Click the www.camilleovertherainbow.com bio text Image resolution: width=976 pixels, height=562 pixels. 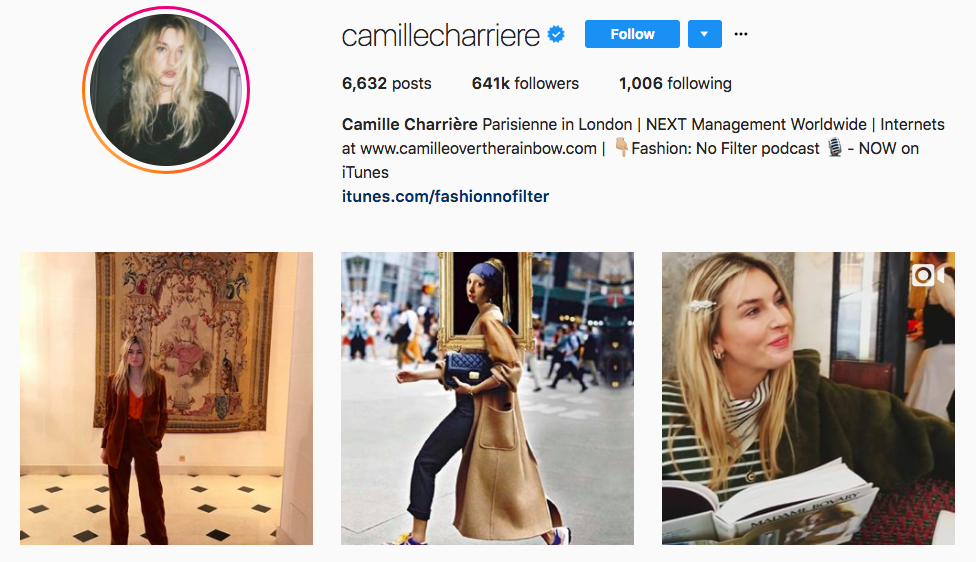pos(478,149)
